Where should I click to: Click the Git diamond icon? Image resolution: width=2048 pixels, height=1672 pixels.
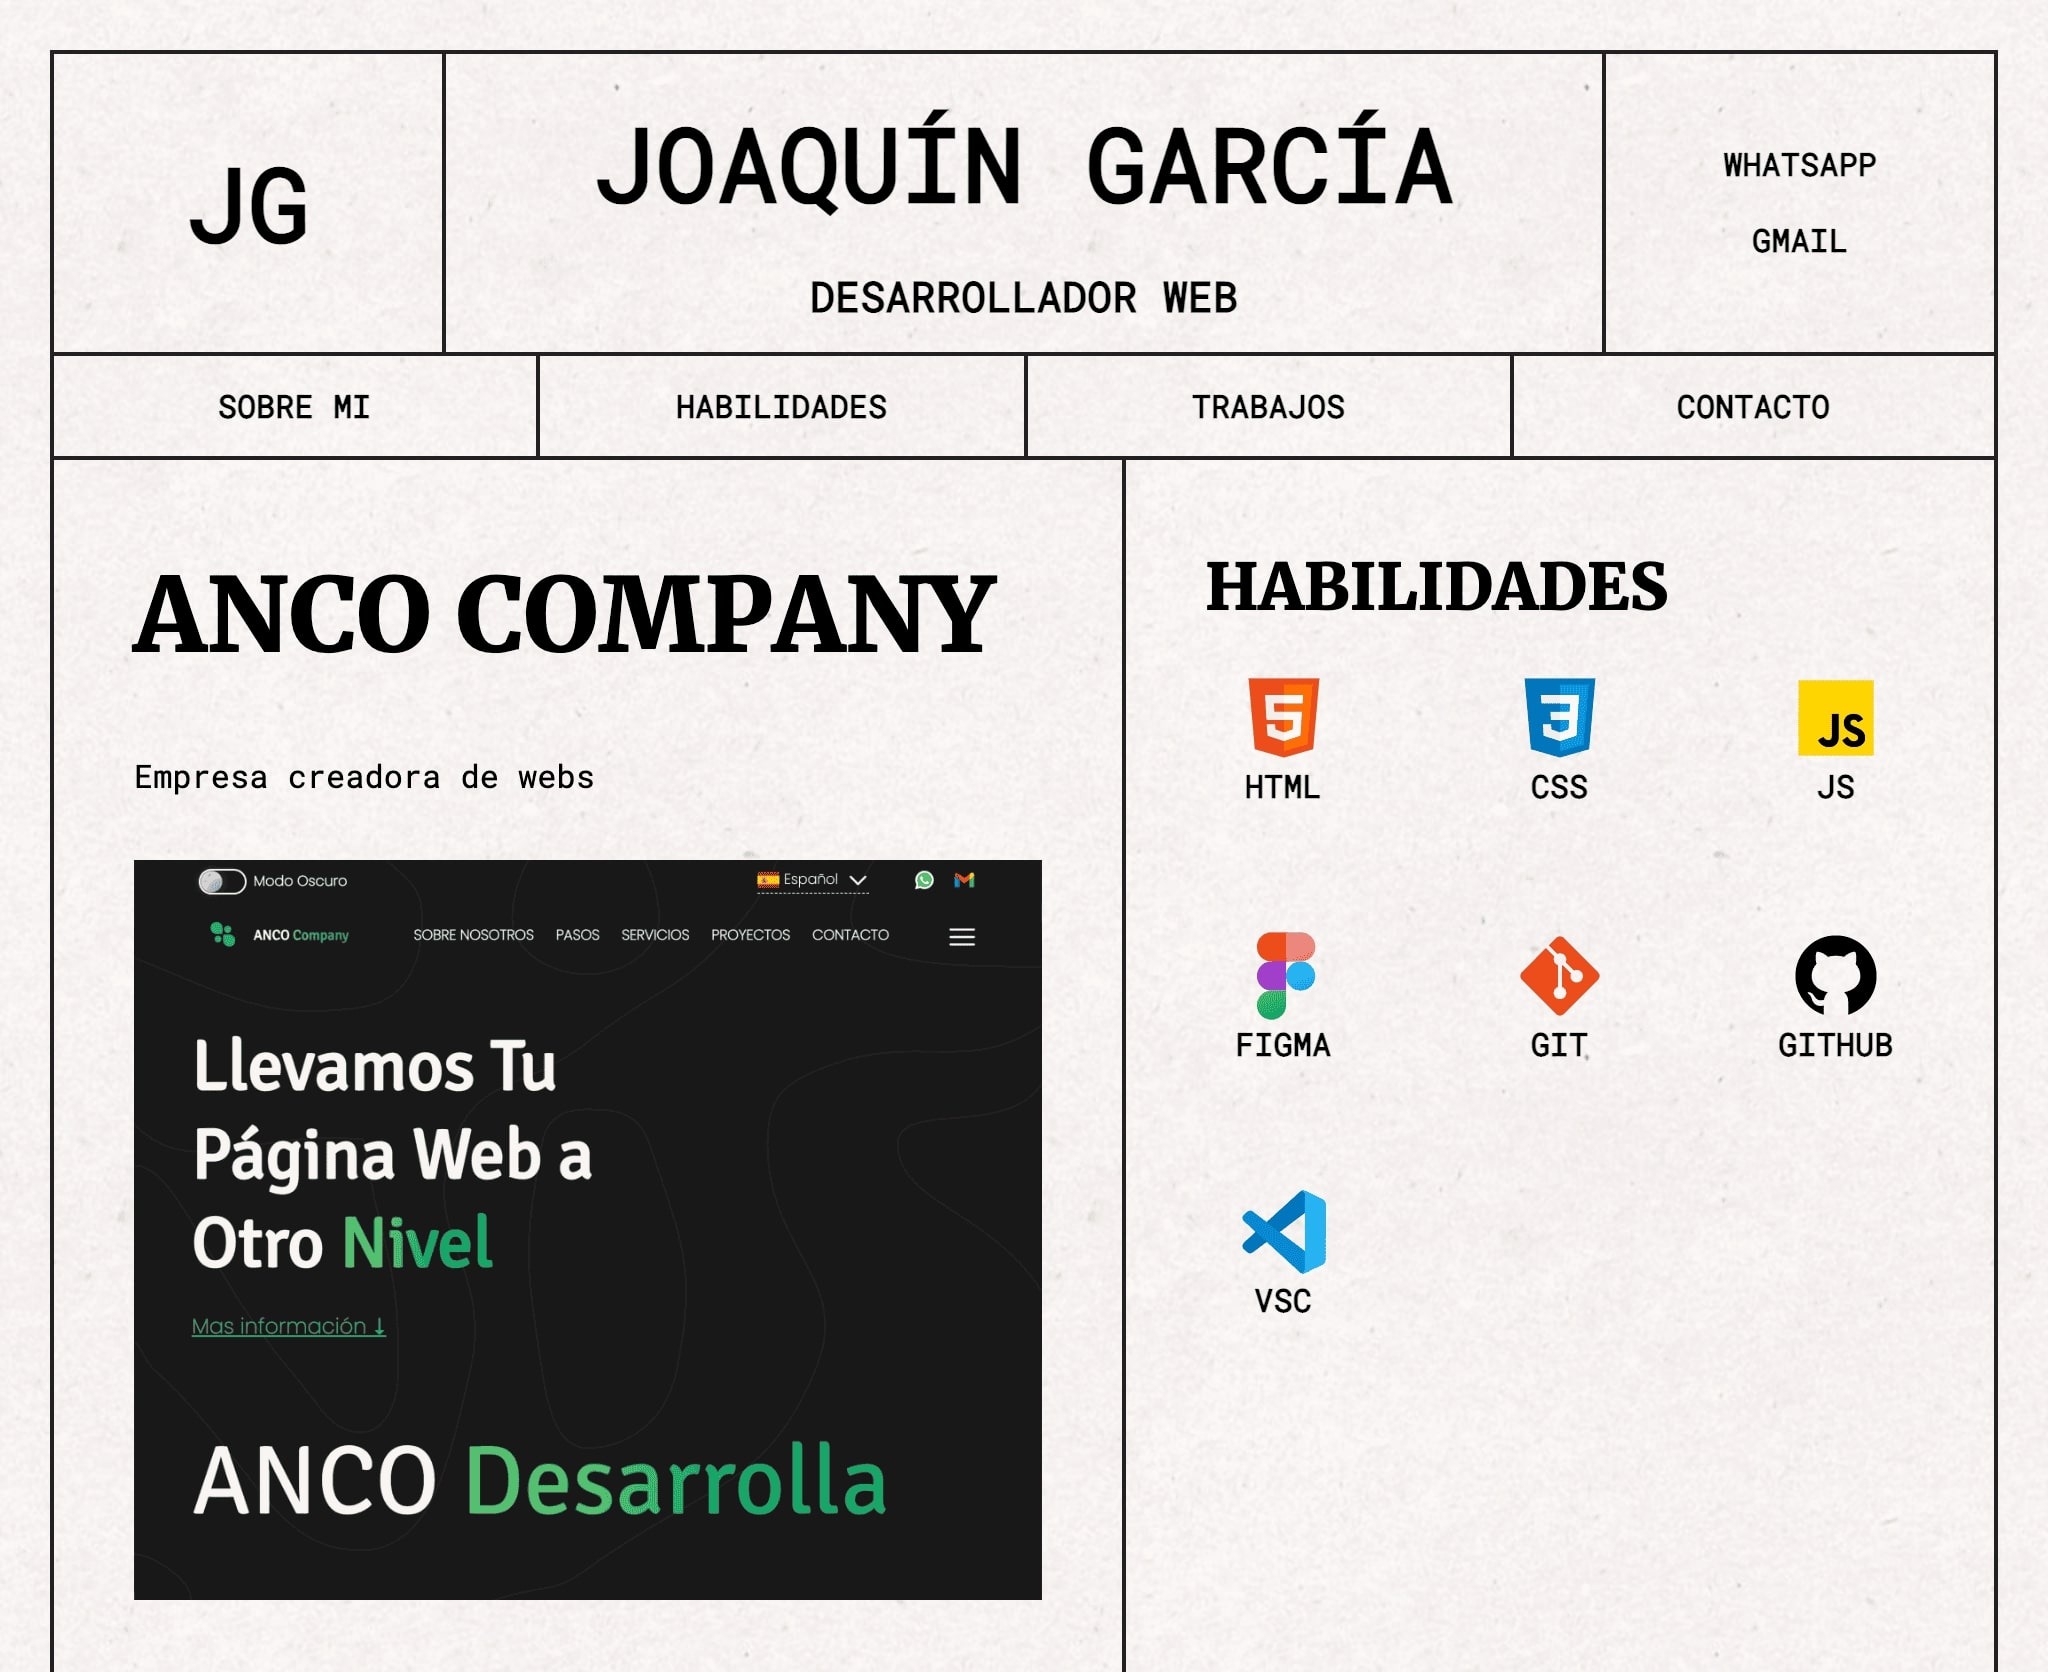1559,975
